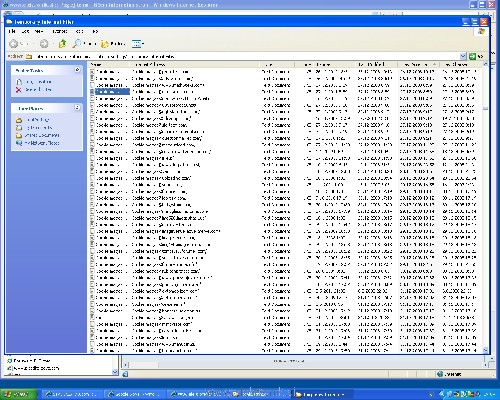The image size is (500, 400).
Task: Open My Network Places link
Action: pyautogui.click(x=38, y=143)
